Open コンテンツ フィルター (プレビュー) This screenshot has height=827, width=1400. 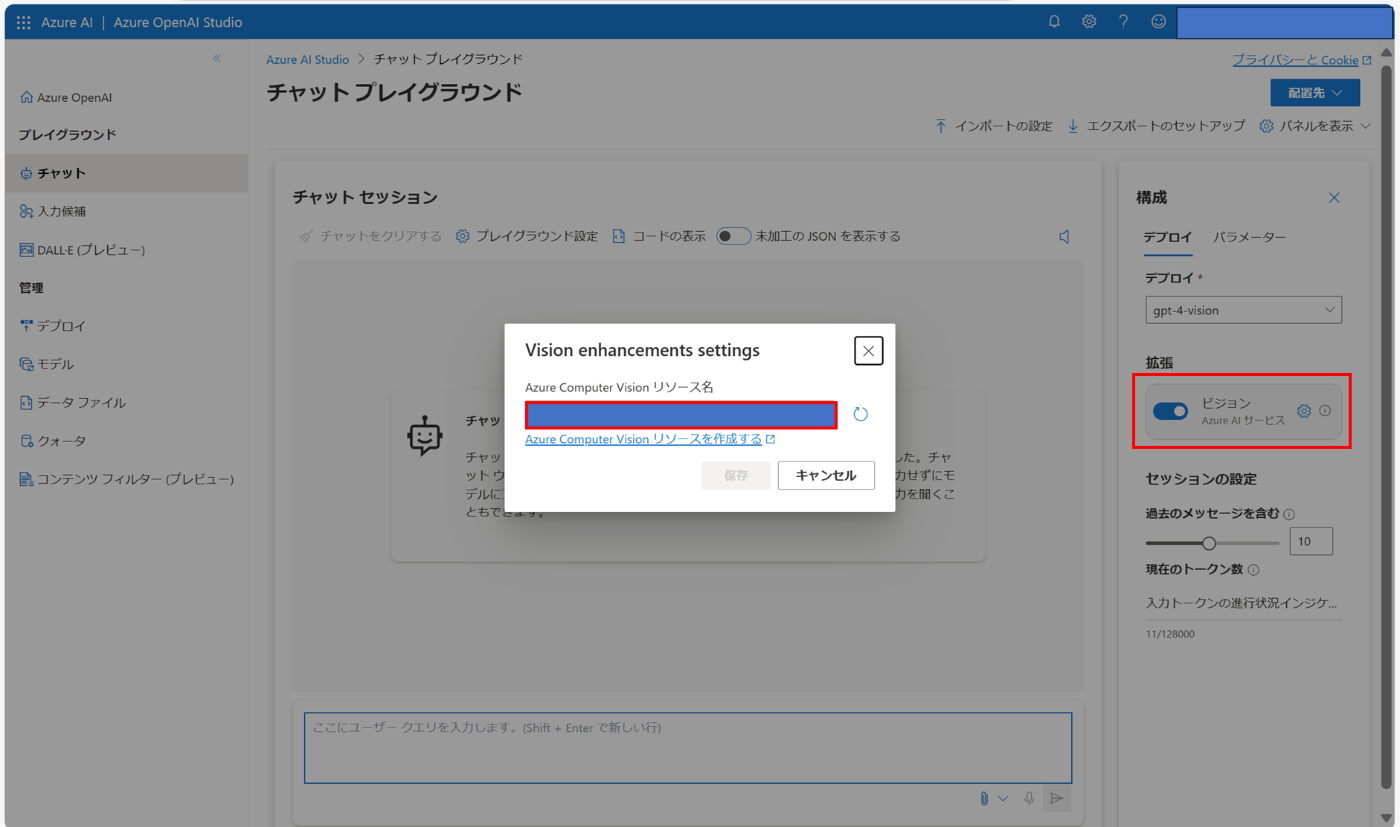coord(126,479)
